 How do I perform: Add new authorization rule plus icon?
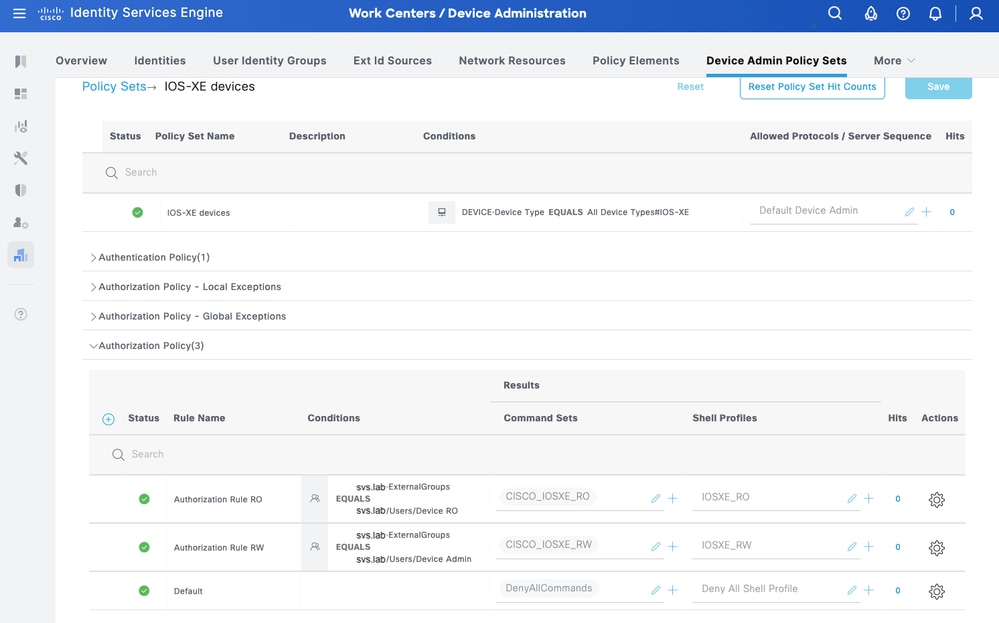coord(108,419)
